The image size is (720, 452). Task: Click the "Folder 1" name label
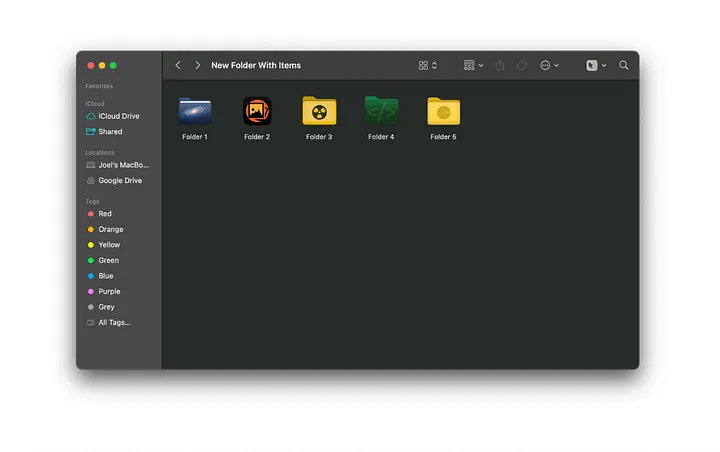pos(195,137)
